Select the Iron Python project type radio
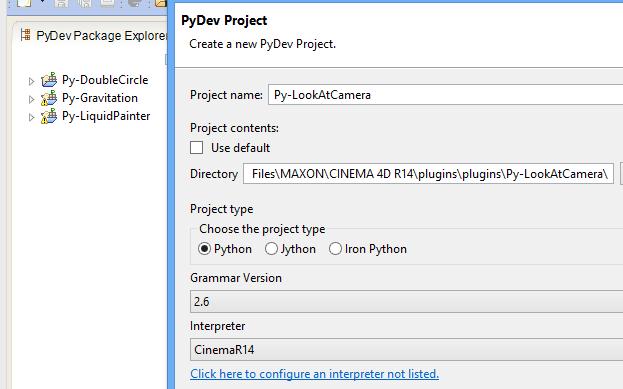Image resolution: width=623 pixels, height=389 pixels. (335, 249)
